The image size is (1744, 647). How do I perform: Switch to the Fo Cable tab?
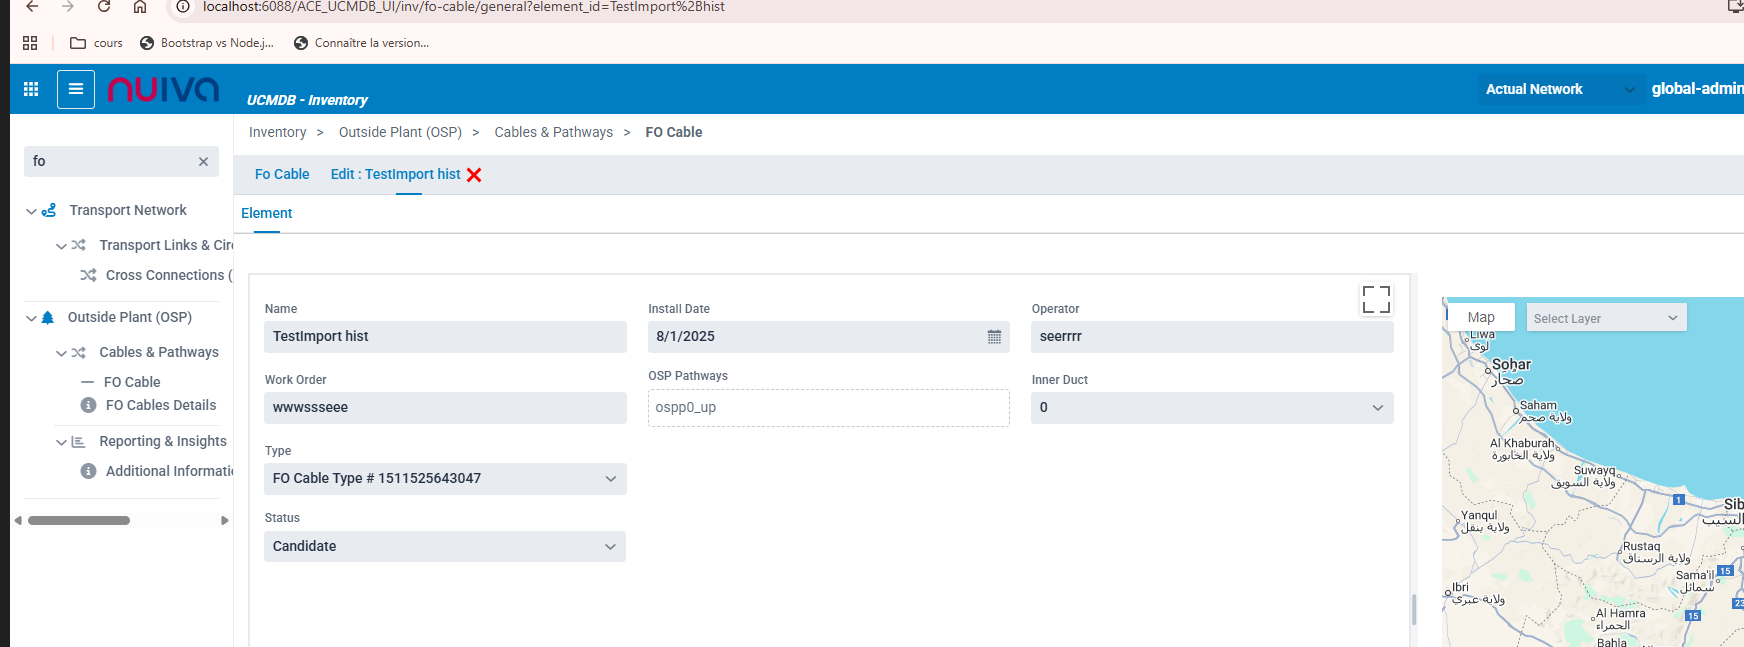click(x=282, y=174)
